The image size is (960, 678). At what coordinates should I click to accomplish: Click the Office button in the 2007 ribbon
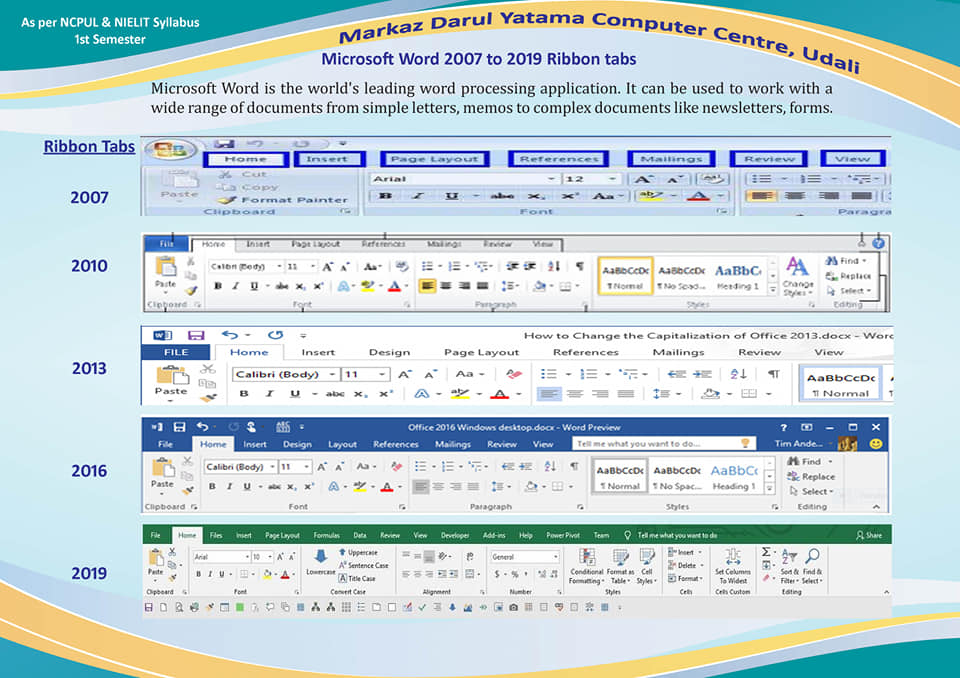tap(170, 149)
